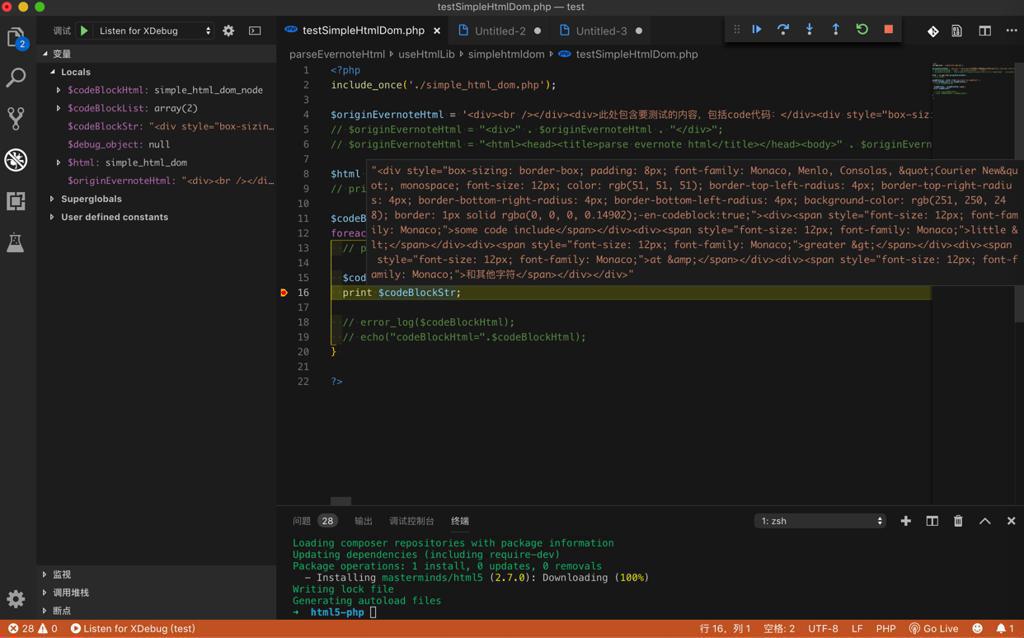Open launch.json via debug gear icon
The height and width of the screenshot is (638, 1024).
point(228,31)
